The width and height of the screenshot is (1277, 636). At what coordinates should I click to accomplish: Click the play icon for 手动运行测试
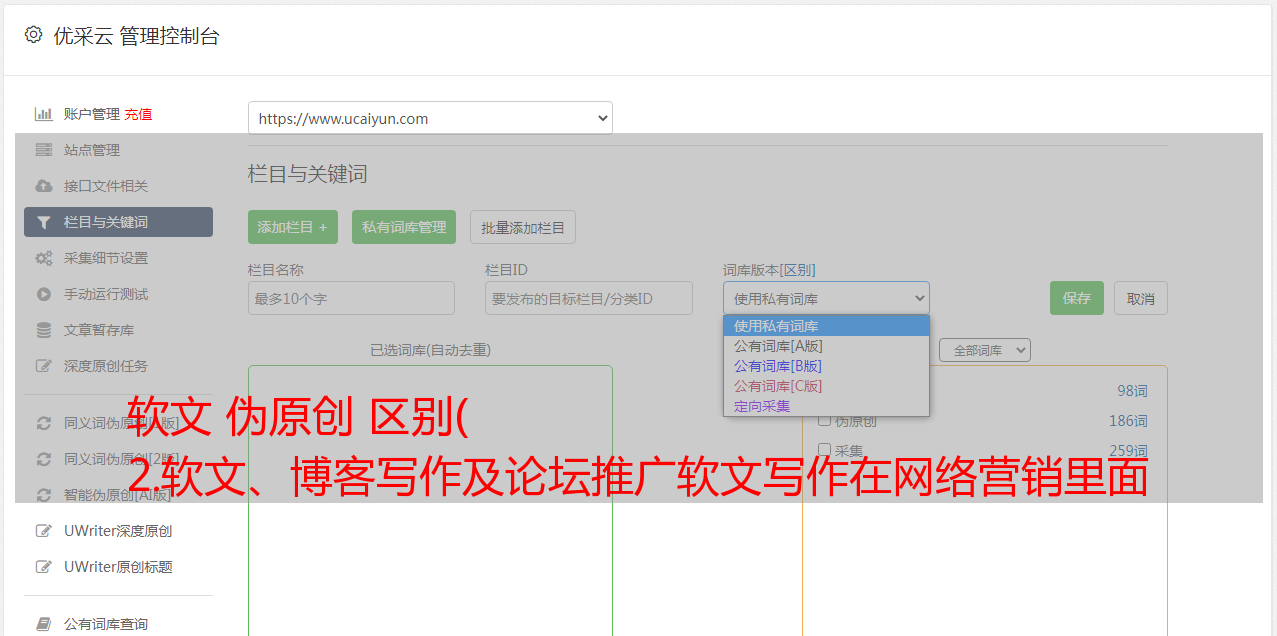click(43, 294)
